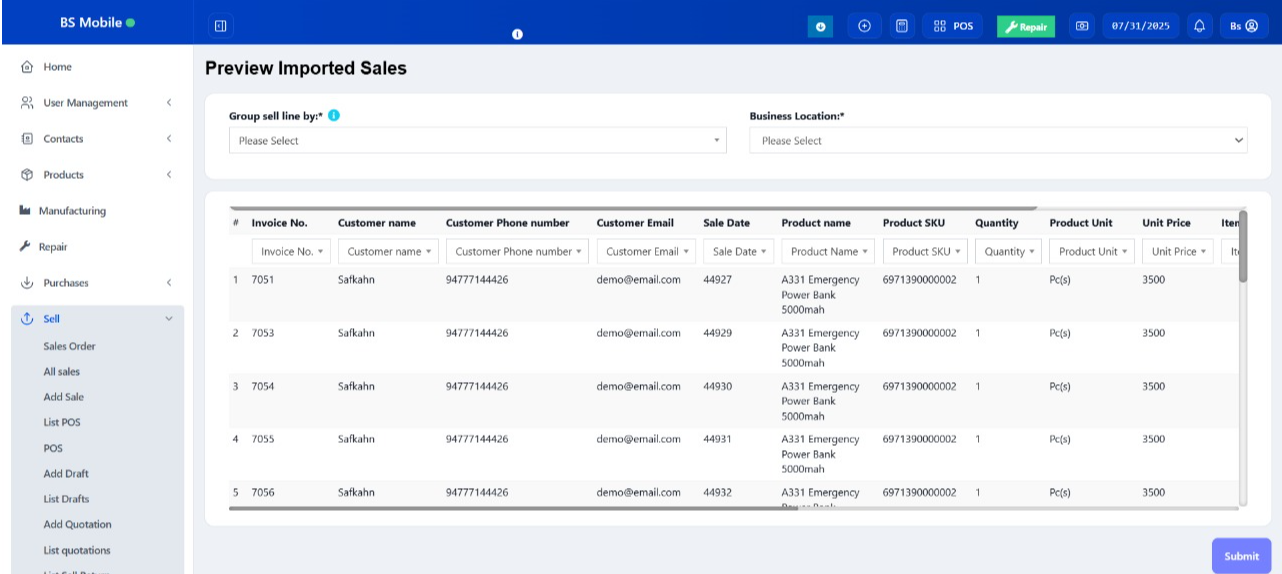Open the Bs user profile menu
This screenshot has width=1282, height=574.
pyautogui.click(x=1243, y=26)
